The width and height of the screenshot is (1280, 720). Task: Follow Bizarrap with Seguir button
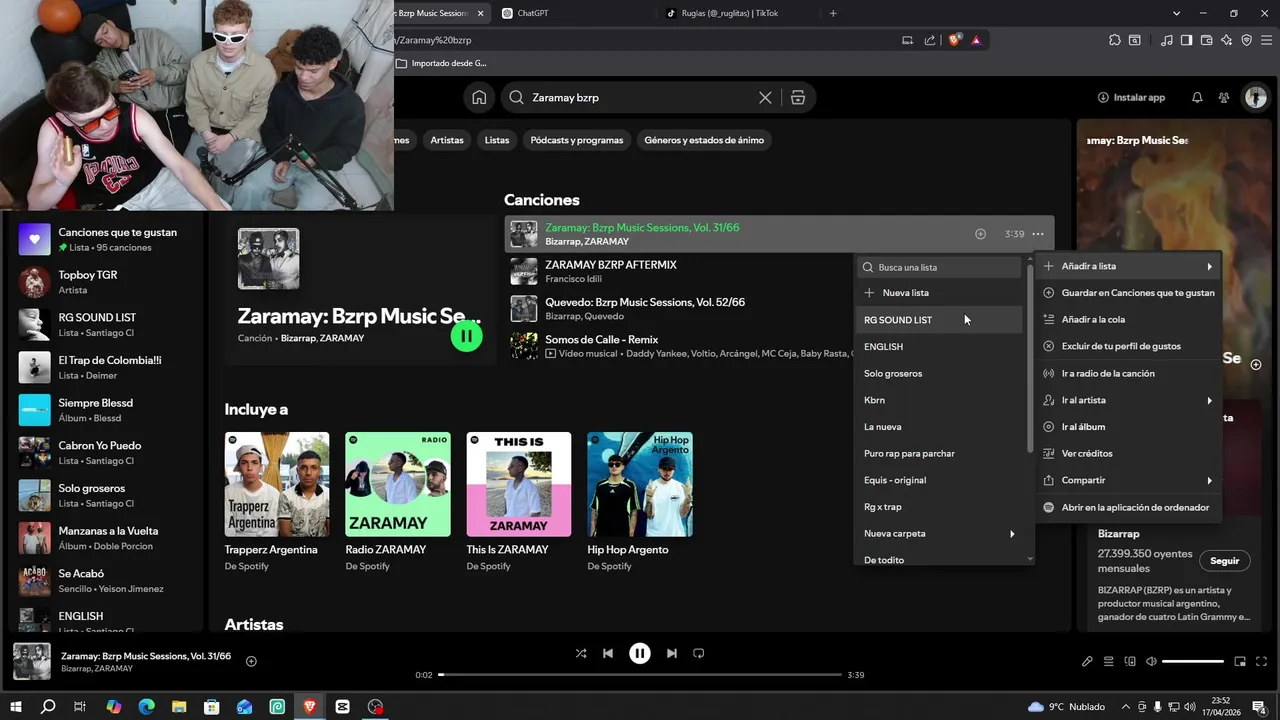[x=1224, y=560]
